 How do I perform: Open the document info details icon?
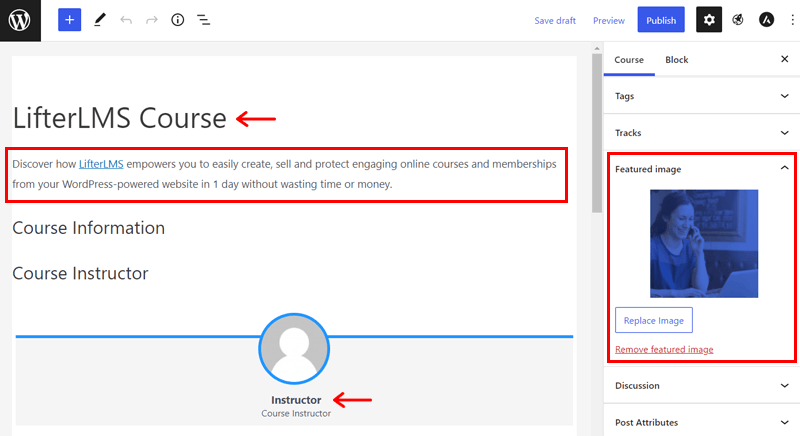point(178,20)
